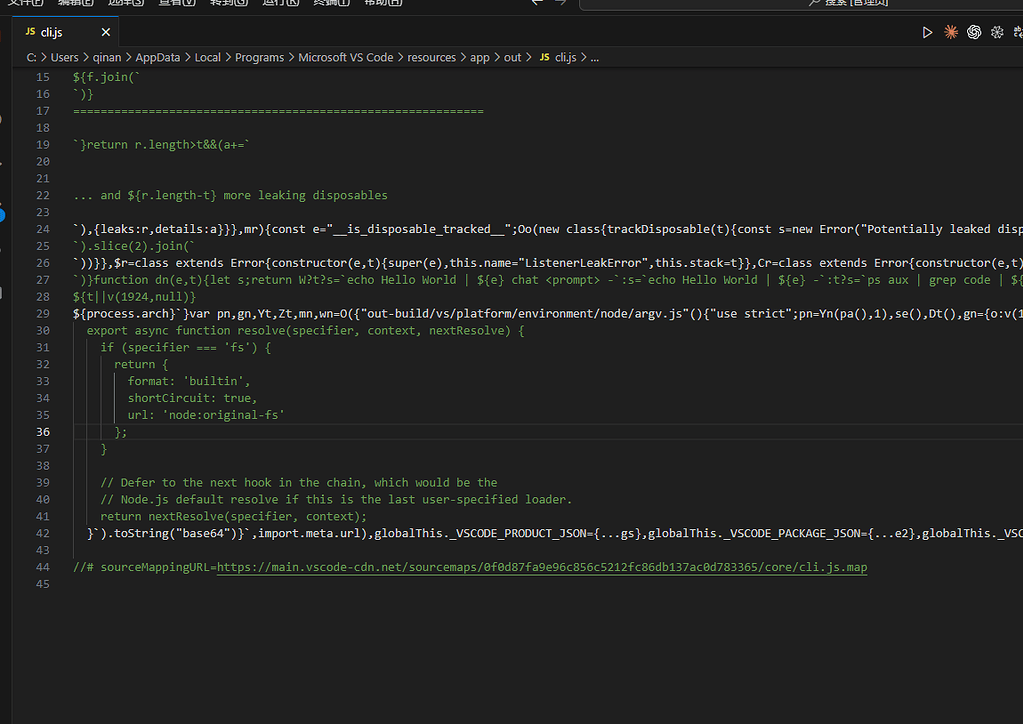Open the Local breadcrumb segment

[207, 57]
